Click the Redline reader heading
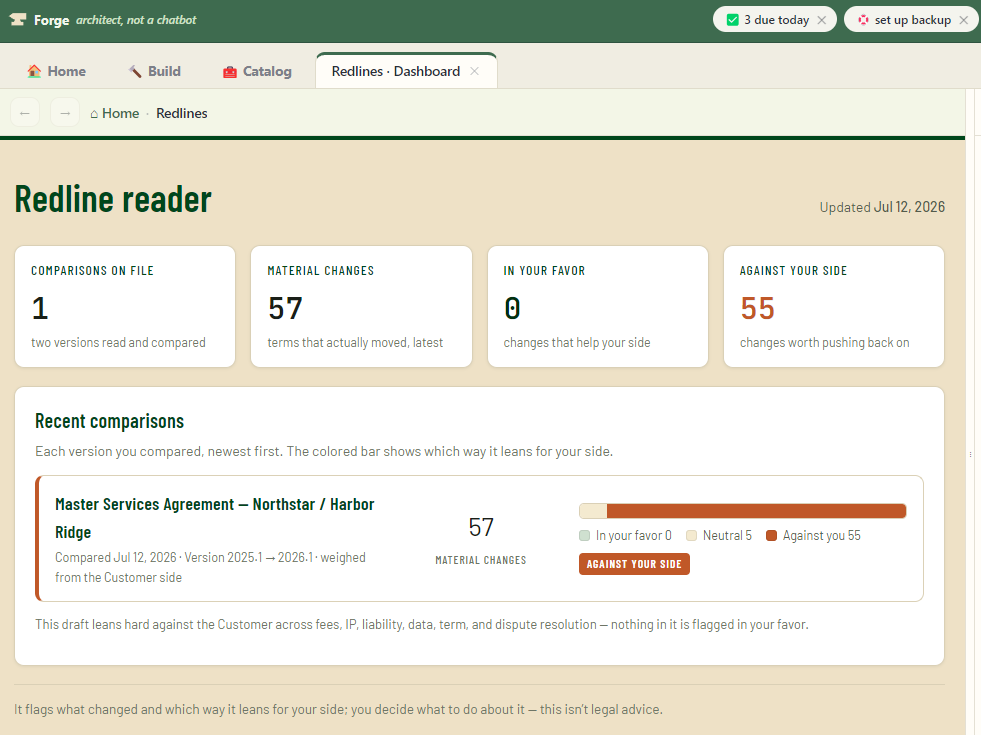Viewport: 981px width, 735px height. [x=113, y=199]
